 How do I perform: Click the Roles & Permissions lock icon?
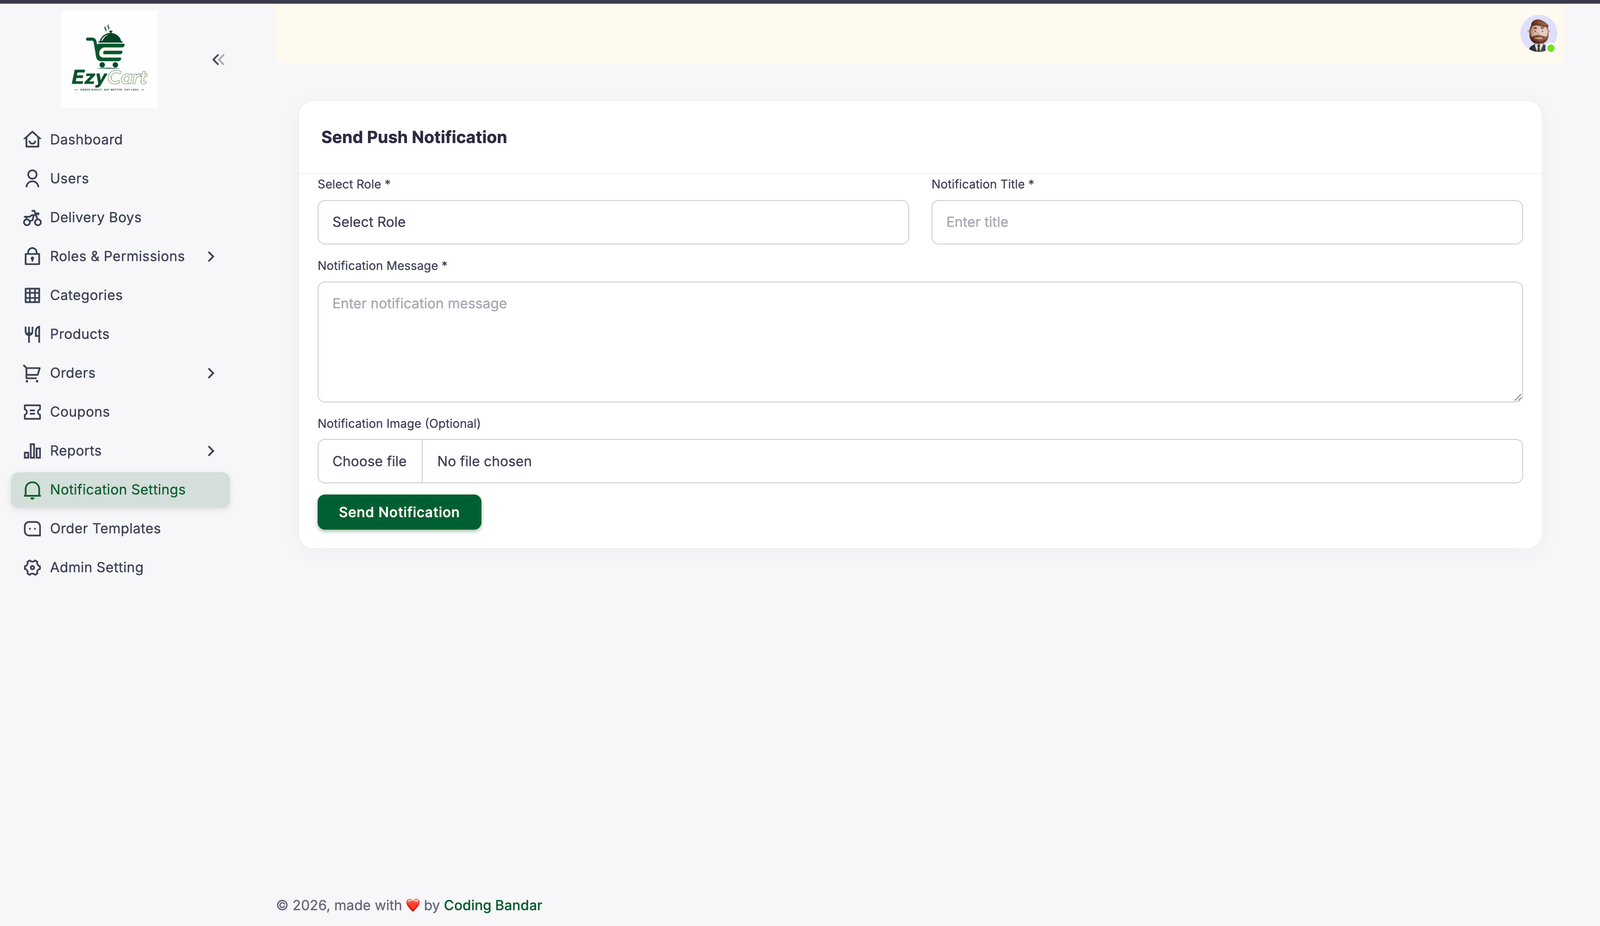tap(32, 257)
